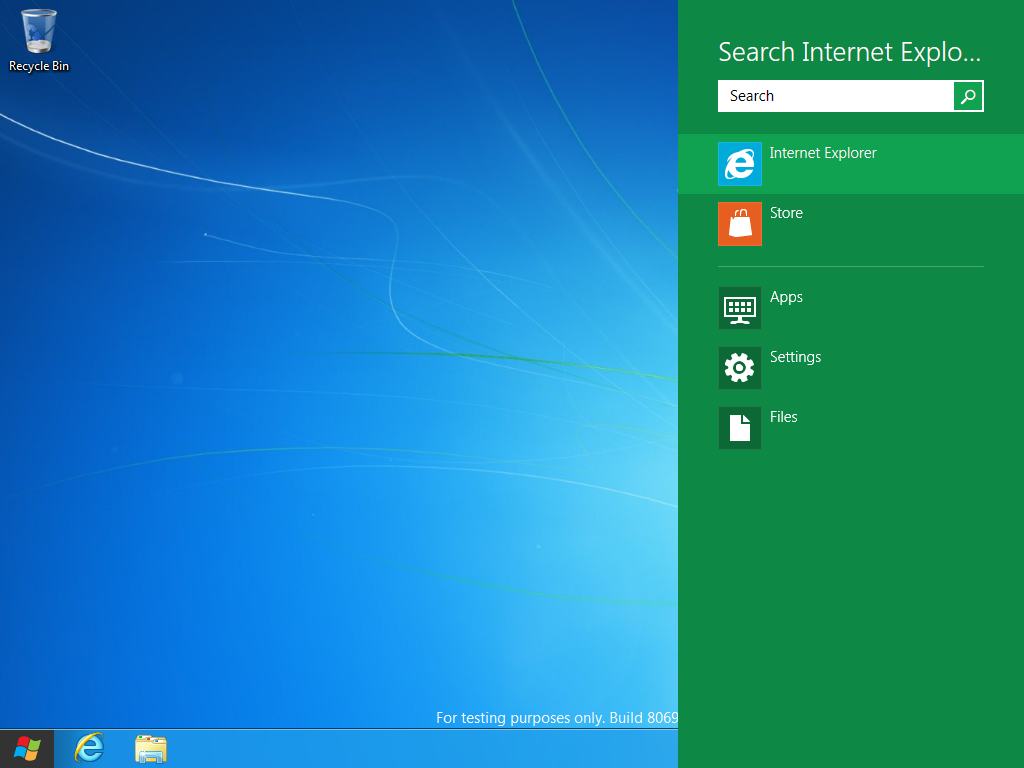Choose the Settings search scope label
This screenshot has width=1024, height=768.
(x=795, y=357)
